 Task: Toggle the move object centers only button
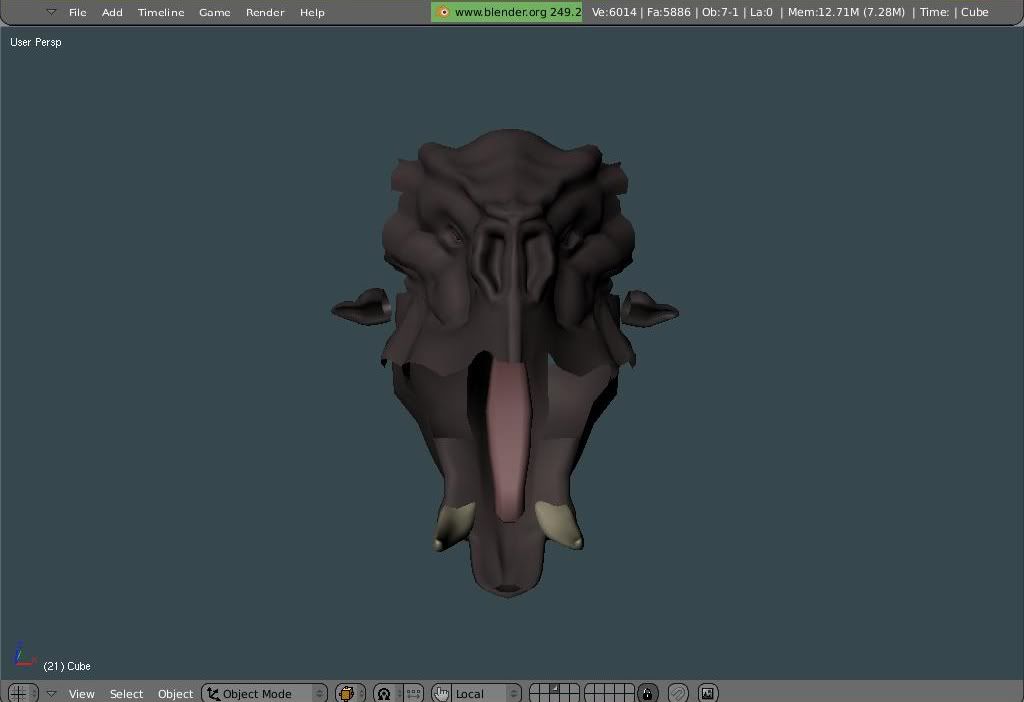413,693
